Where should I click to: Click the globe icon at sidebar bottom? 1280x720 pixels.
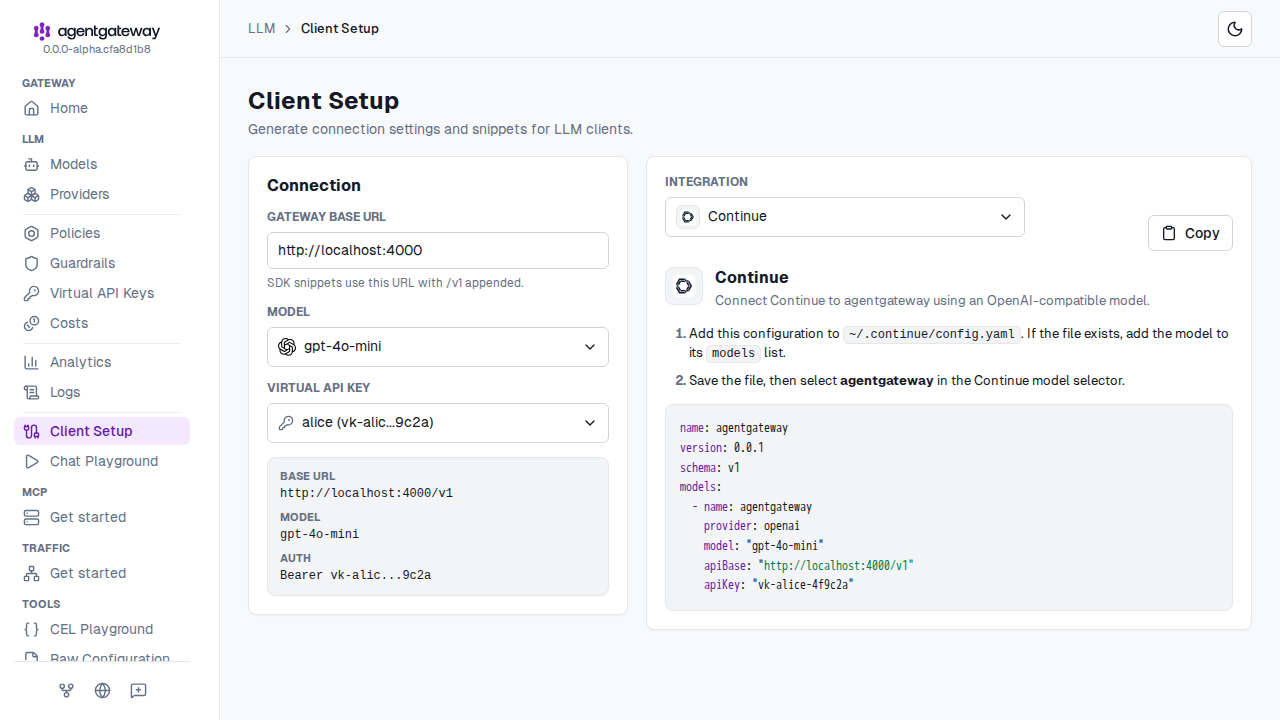[x=102, y=690]
